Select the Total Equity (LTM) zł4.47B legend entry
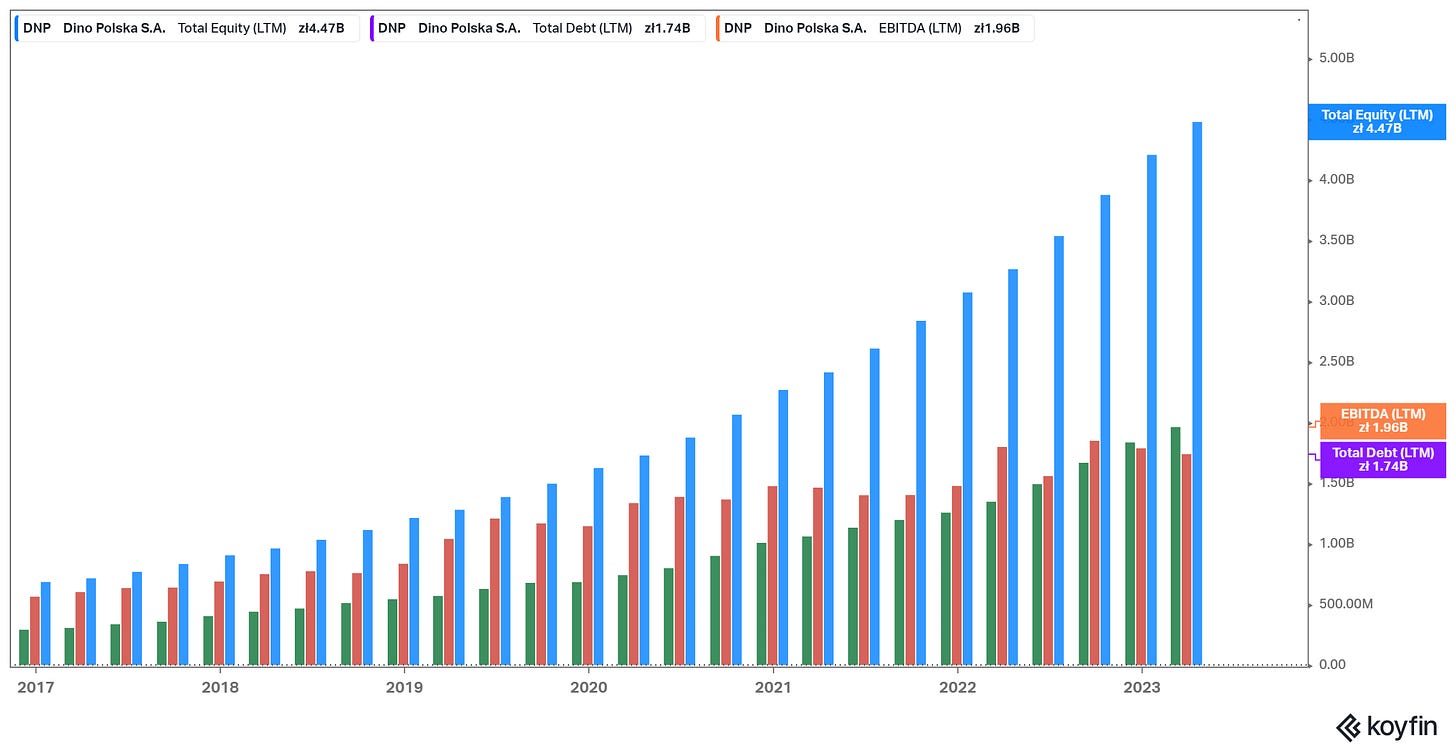The image size is (1456, 752). pos(187,28)
